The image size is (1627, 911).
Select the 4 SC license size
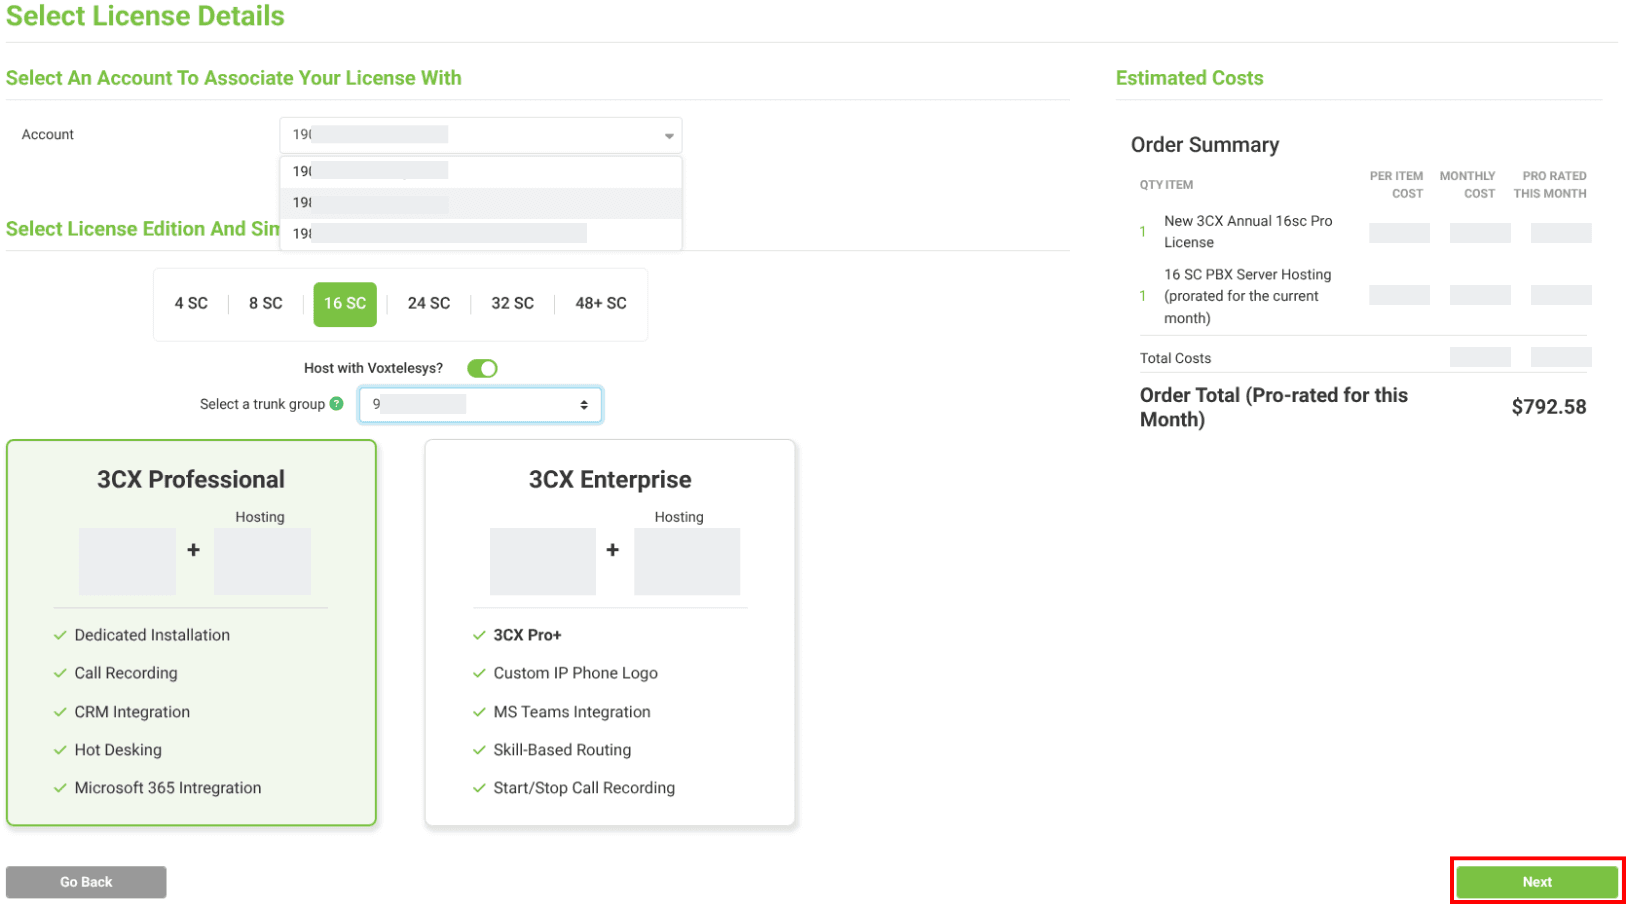[x=191, y=304]
